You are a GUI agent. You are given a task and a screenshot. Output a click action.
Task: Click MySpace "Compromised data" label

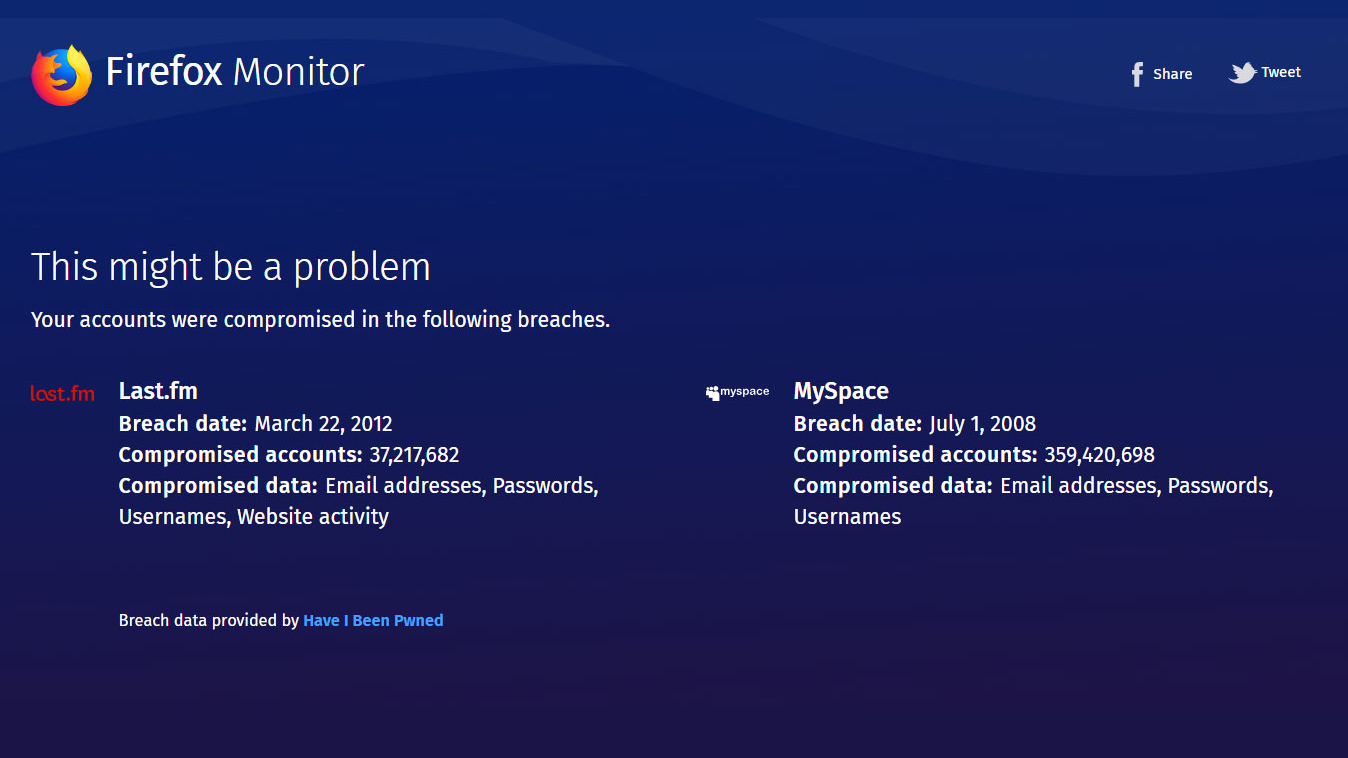893,486
